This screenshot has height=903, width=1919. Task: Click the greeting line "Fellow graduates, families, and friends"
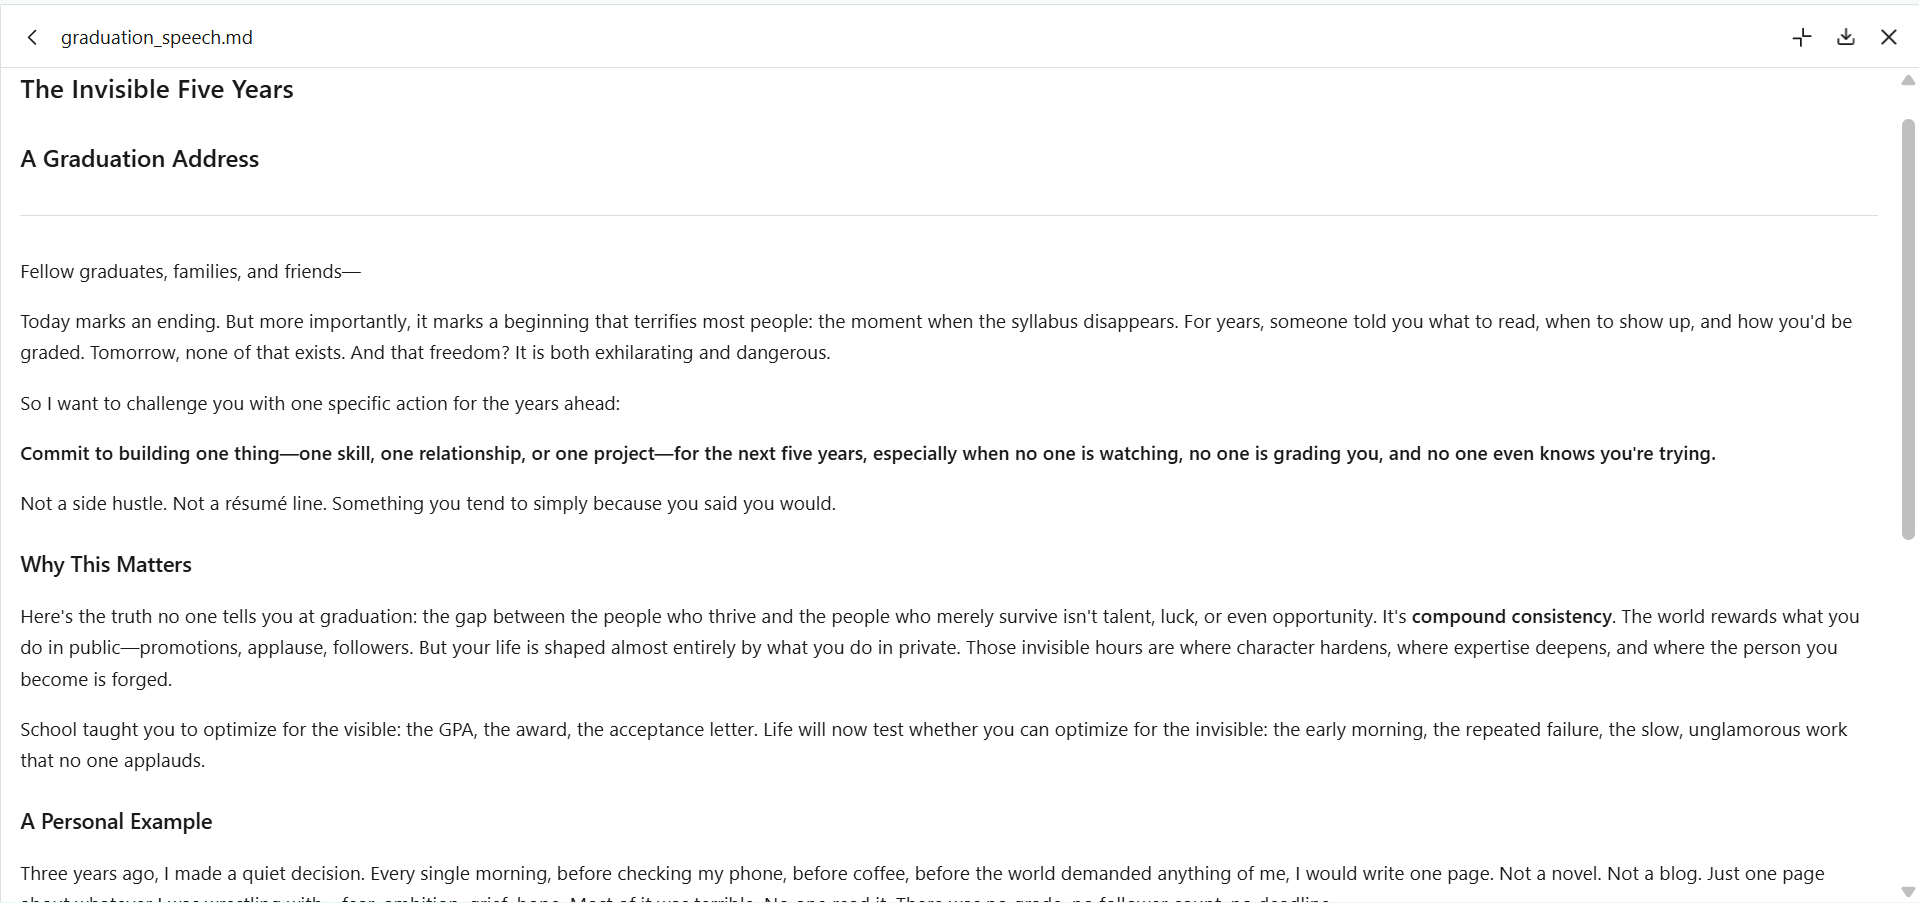pos(191,271)
